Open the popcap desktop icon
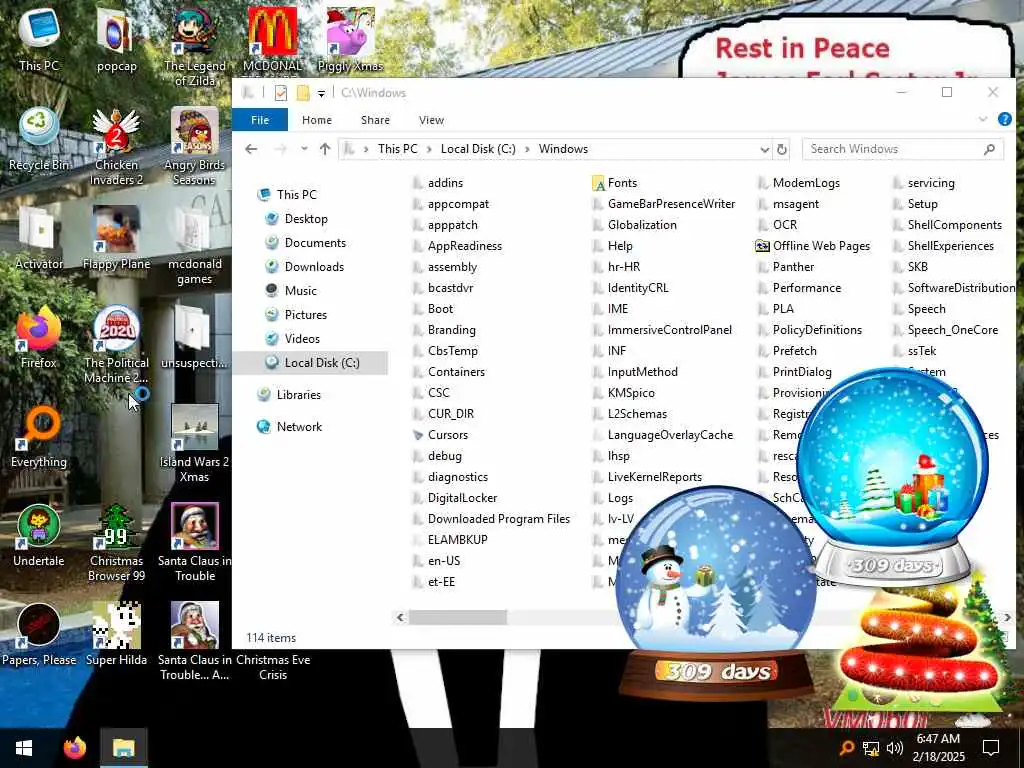The image size is (1024, 768). coord(116,40)
